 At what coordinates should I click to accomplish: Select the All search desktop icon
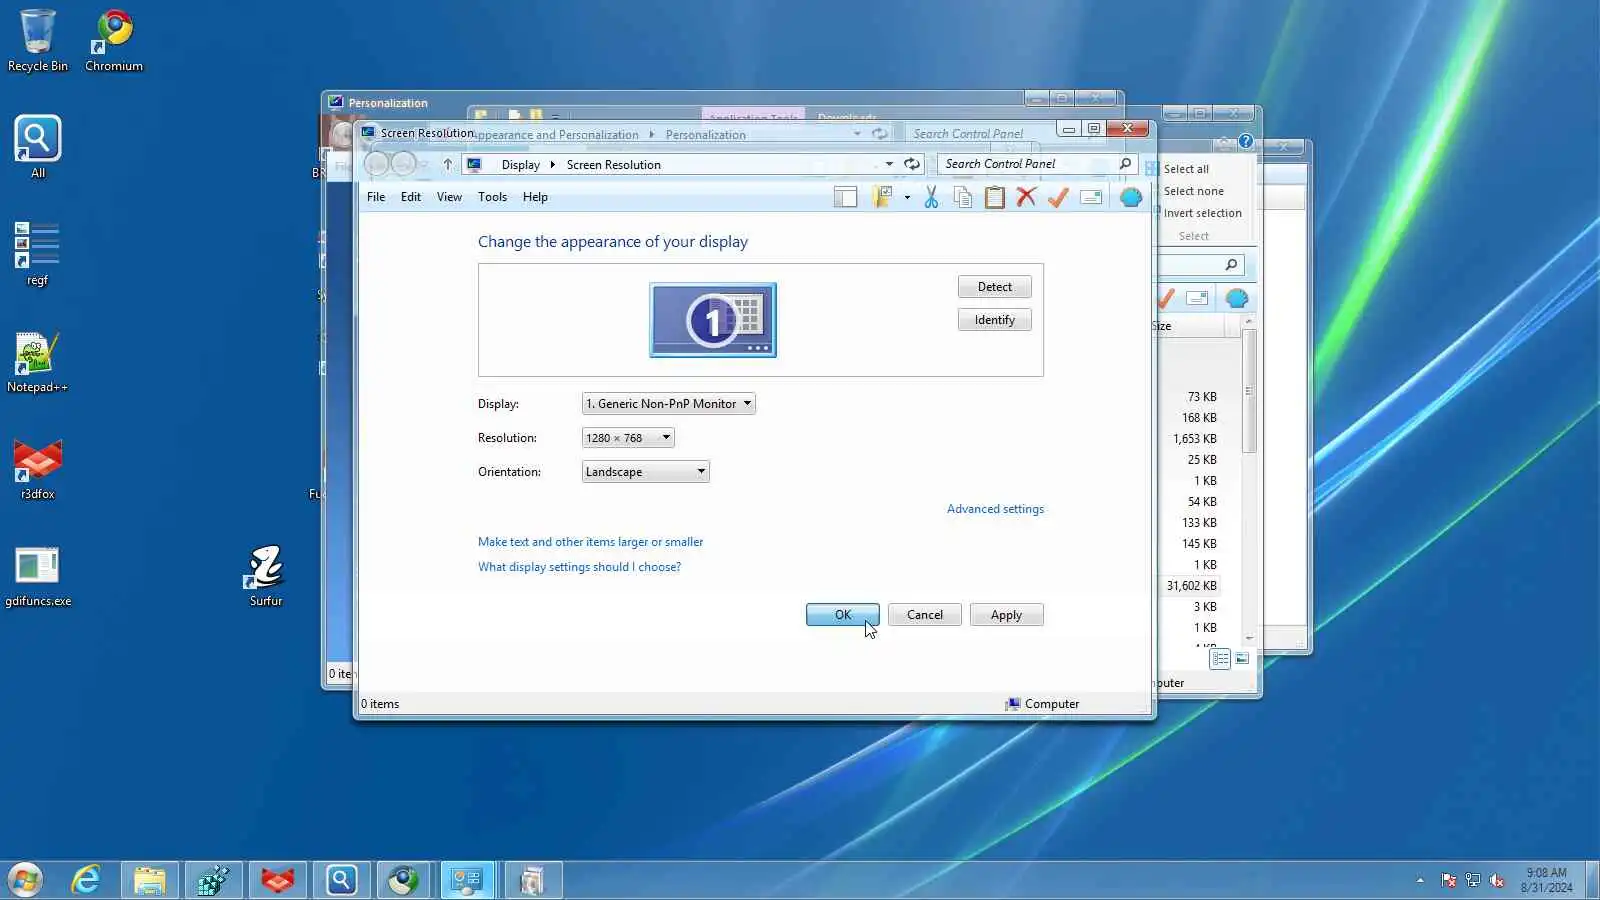point(38,146)
